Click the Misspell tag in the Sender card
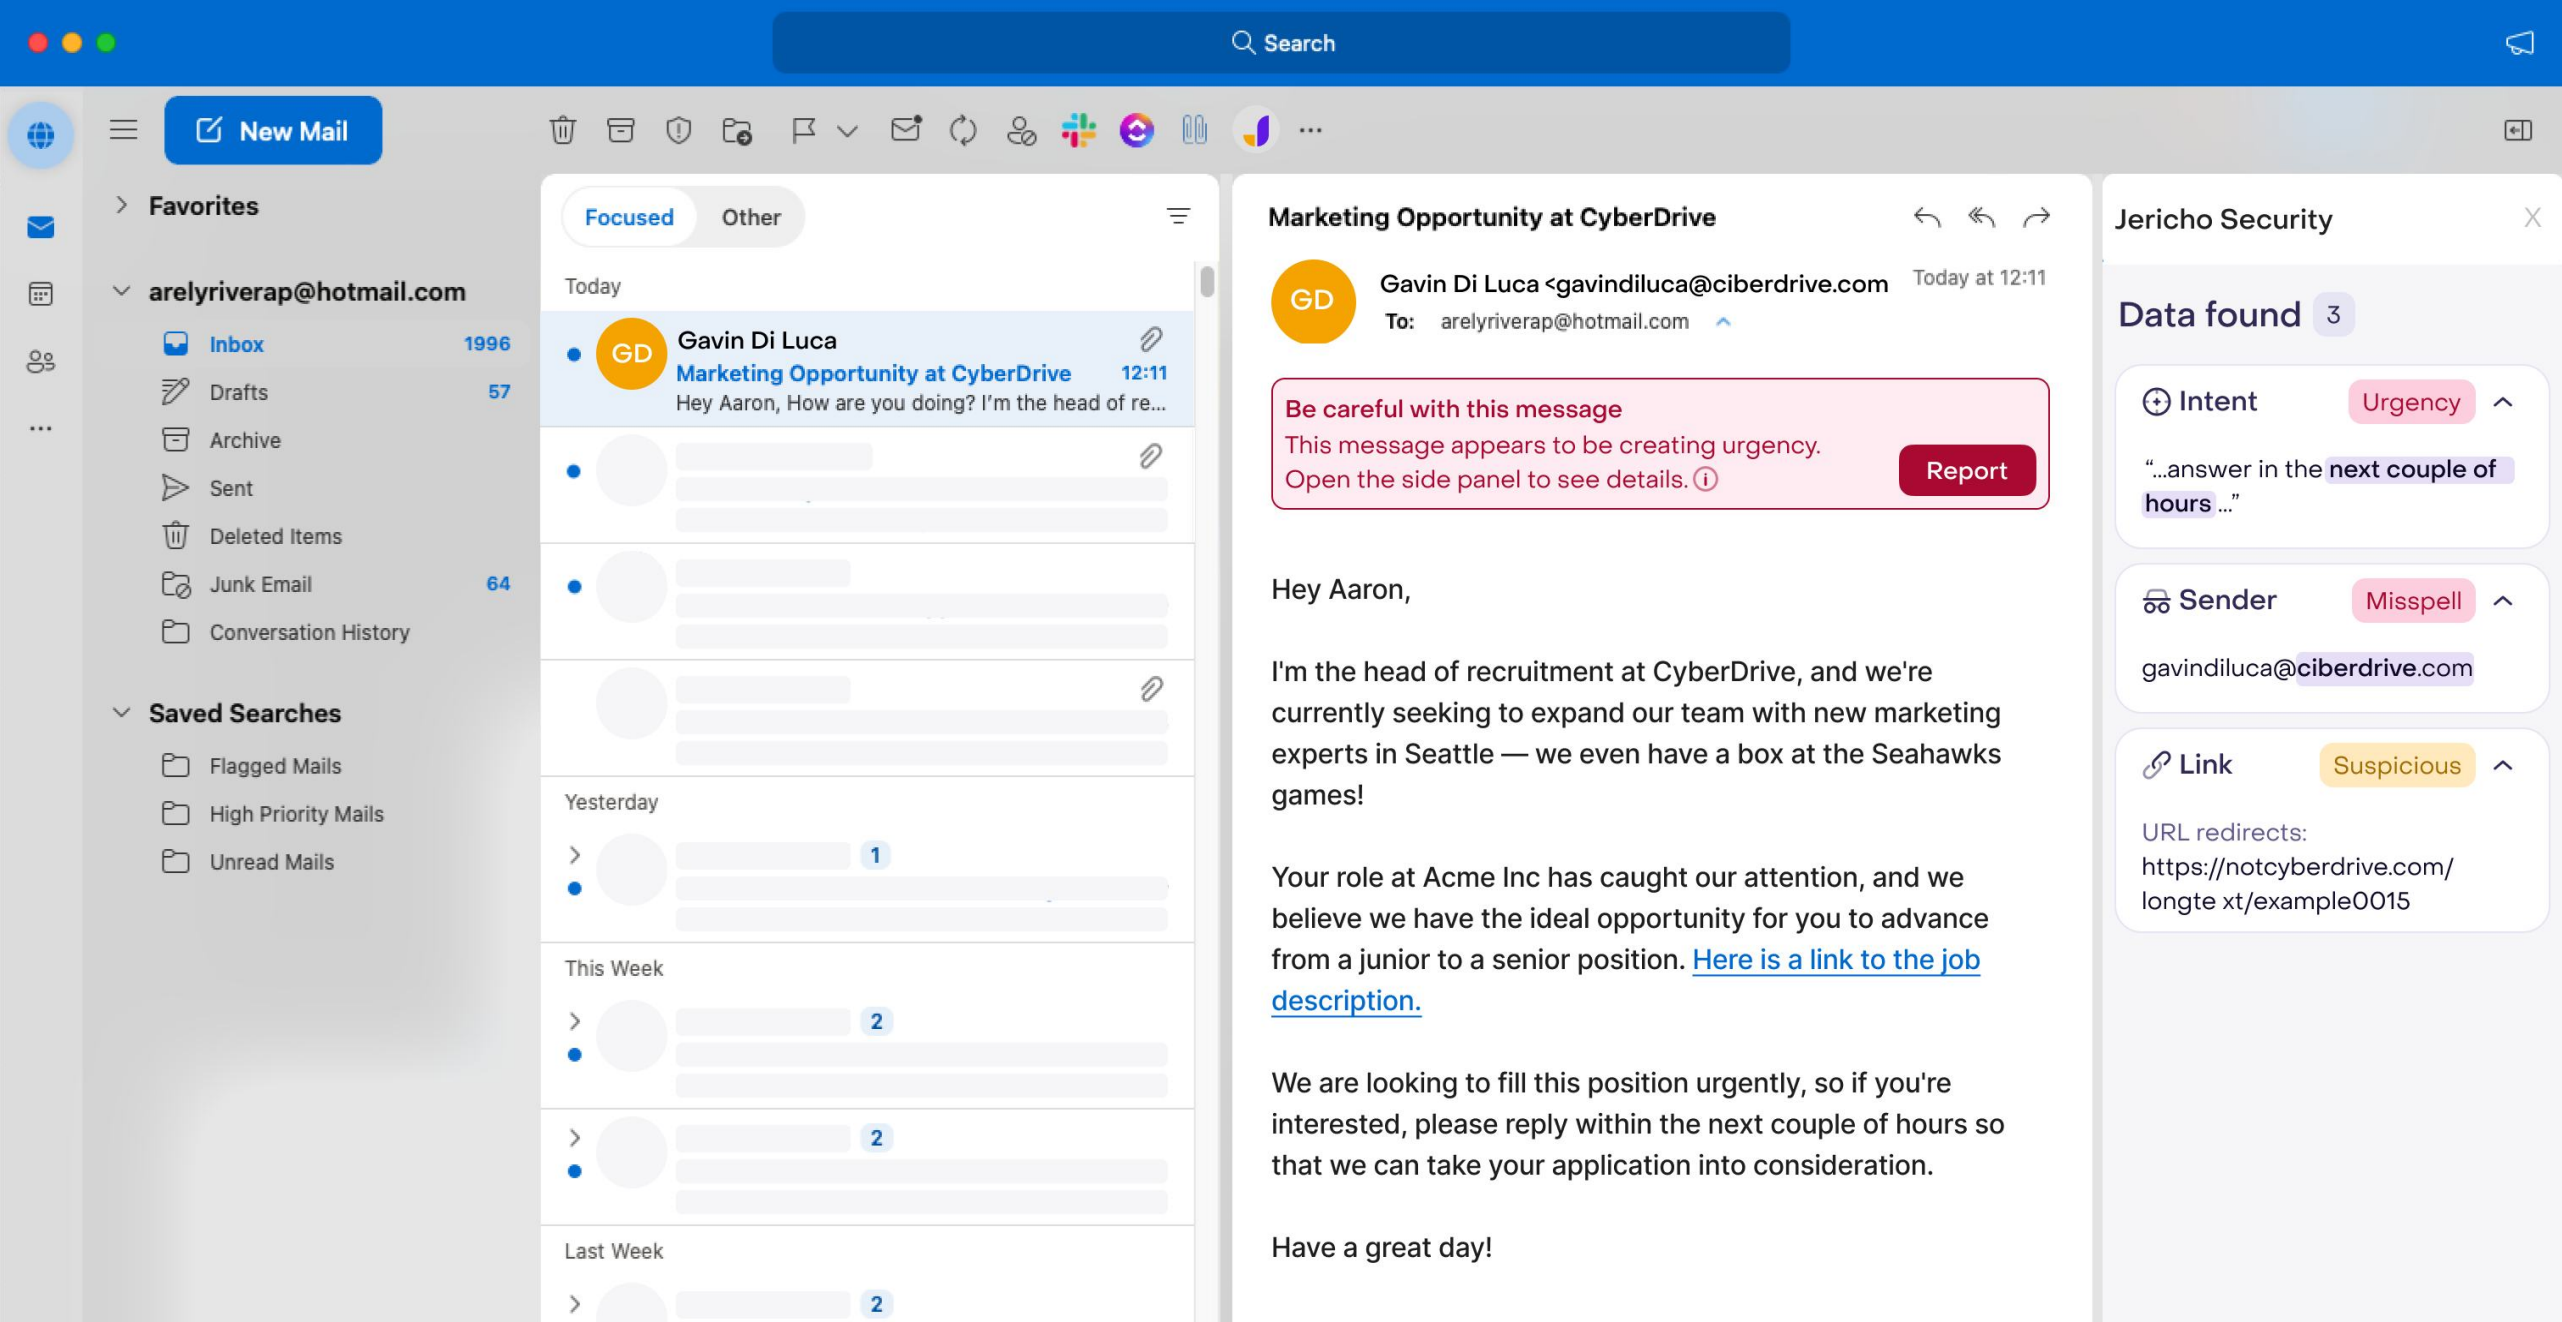2562x1322 pixels. tap(2412, 601)
